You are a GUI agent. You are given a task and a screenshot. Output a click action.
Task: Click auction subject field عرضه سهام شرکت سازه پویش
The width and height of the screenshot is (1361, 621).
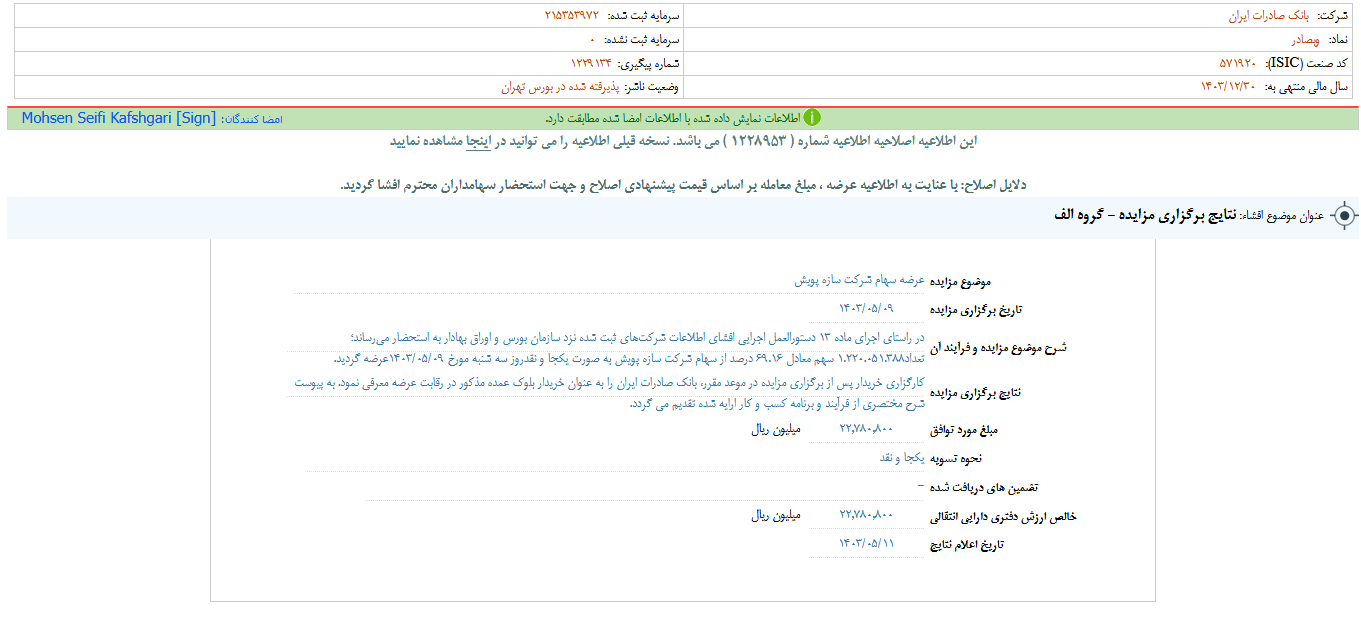[x=859, y=281]
